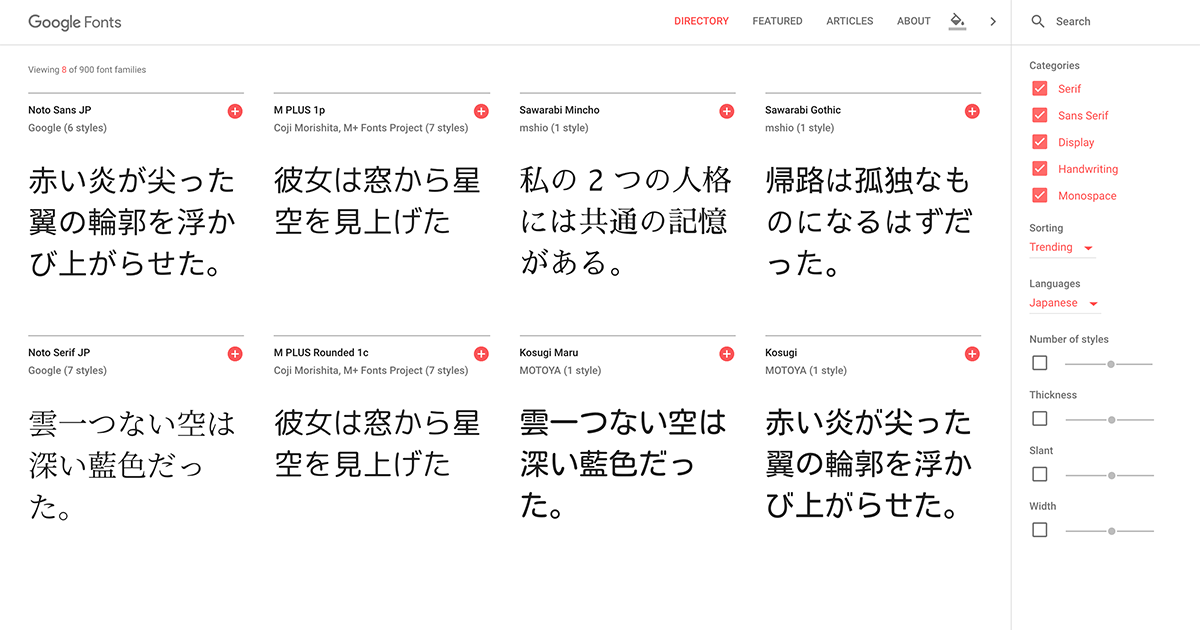Click the Sawarabi Mincho sample text
Screen dimensions: 1200x630
[x=625, y=222]
